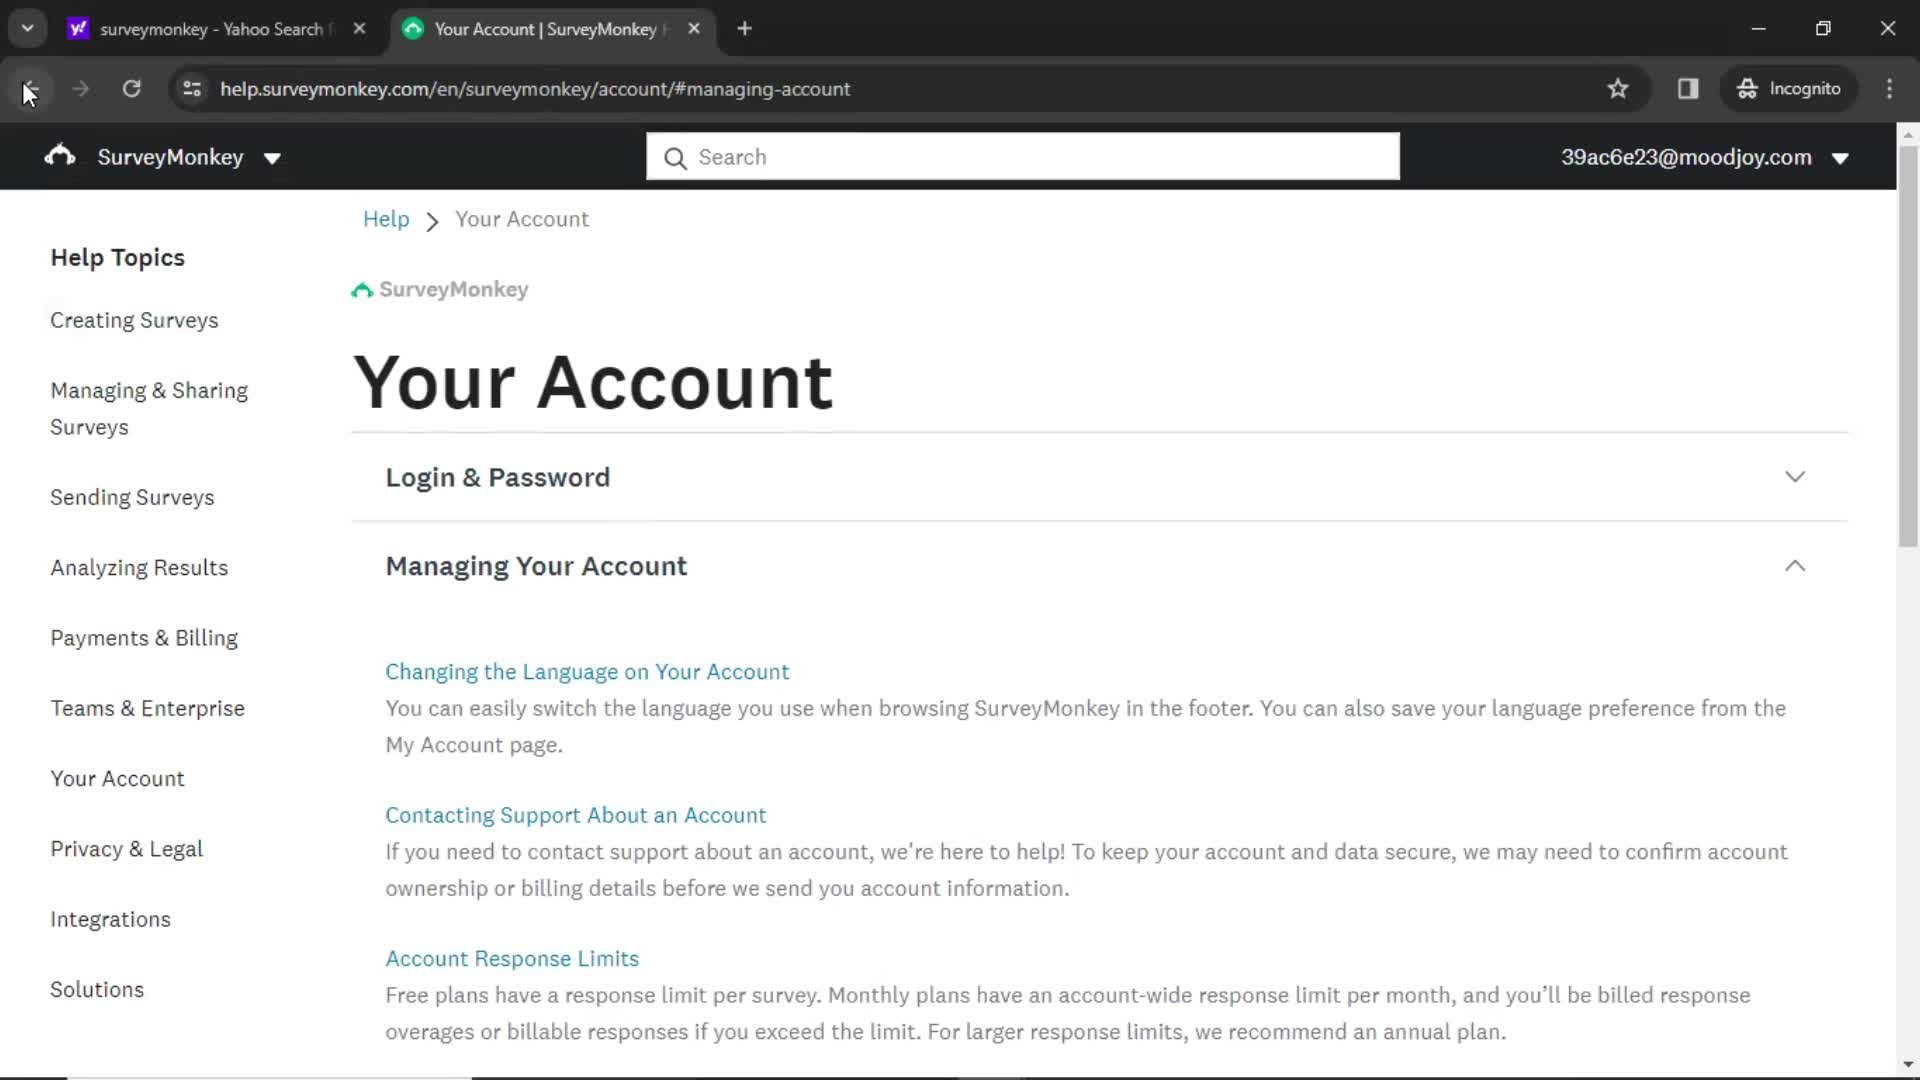Open site information icon in address bar
The height and width of the screenshot is (1080, 1920).
[192, 89]
